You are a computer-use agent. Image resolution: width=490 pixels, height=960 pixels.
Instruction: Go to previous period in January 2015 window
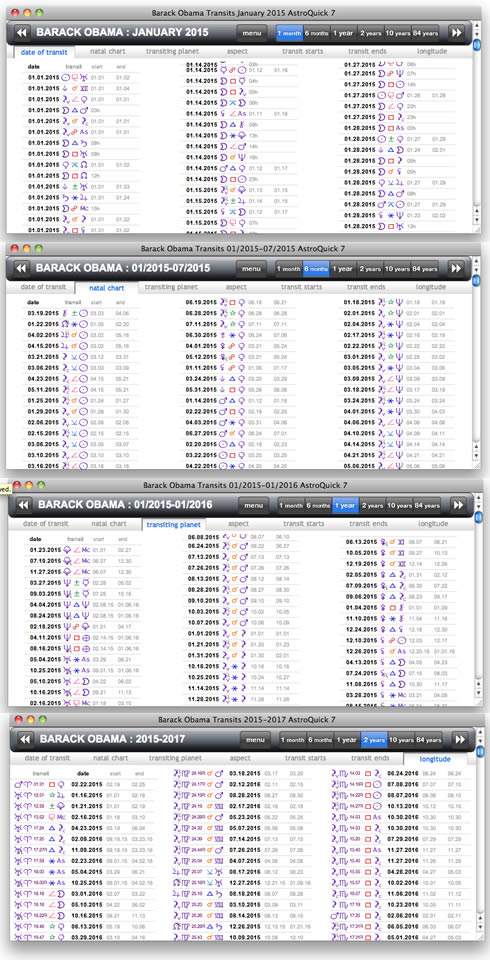pyautogui.click(x=21, y=32)
